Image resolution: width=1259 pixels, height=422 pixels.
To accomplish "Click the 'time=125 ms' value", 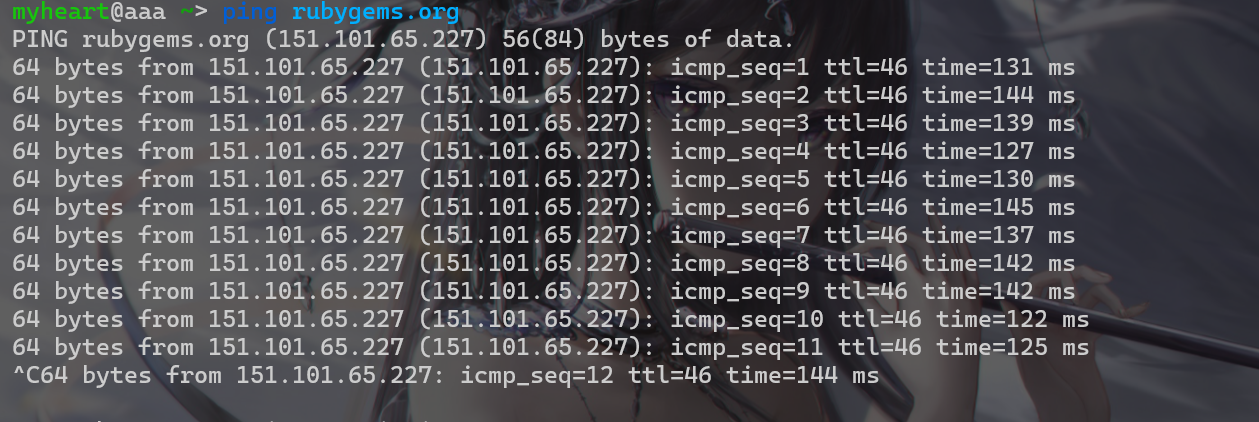I will coord(1012,348).
